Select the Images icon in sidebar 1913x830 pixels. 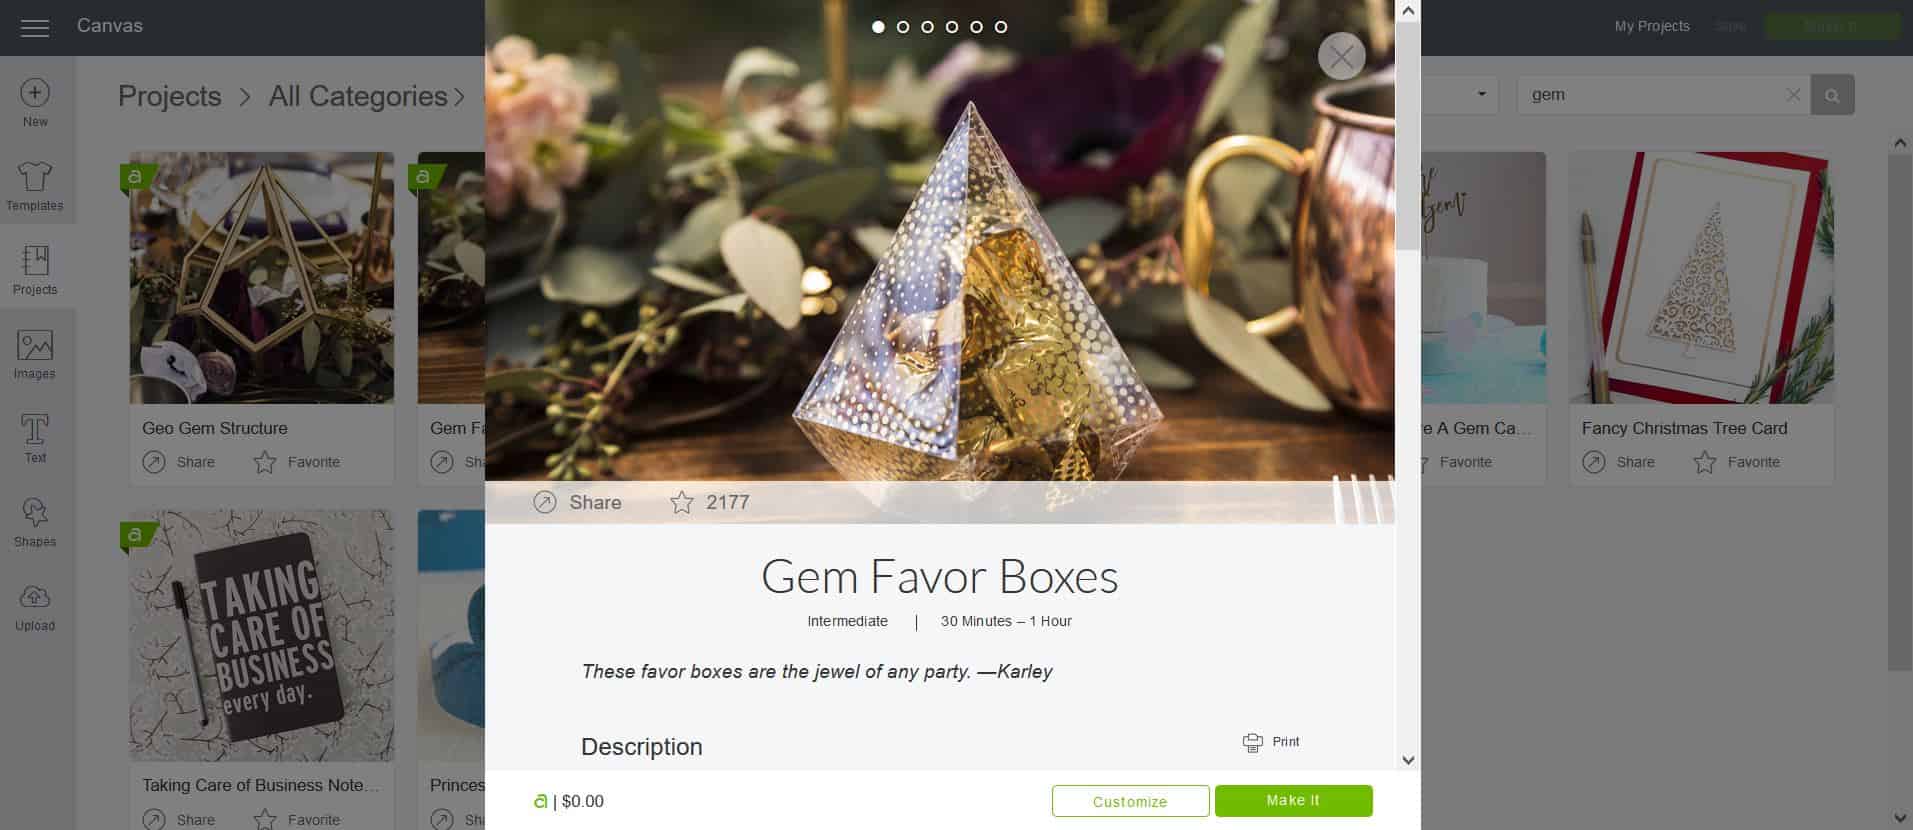(x=35, y=346)
